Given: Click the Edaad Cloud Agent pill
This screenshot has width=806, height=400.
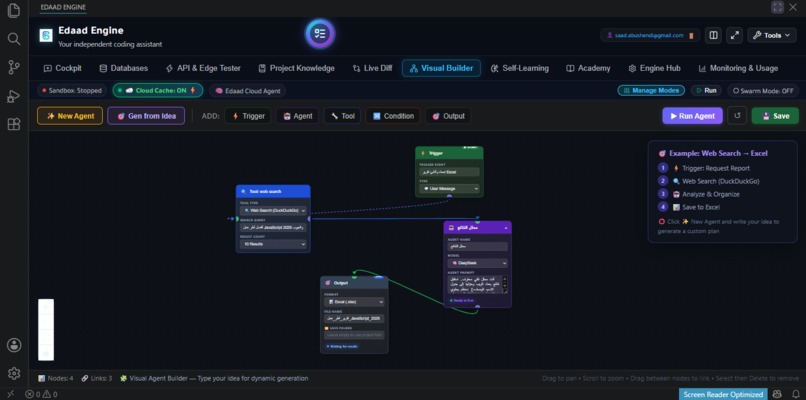Looking at the screenshot, I should tap(247, 90).
